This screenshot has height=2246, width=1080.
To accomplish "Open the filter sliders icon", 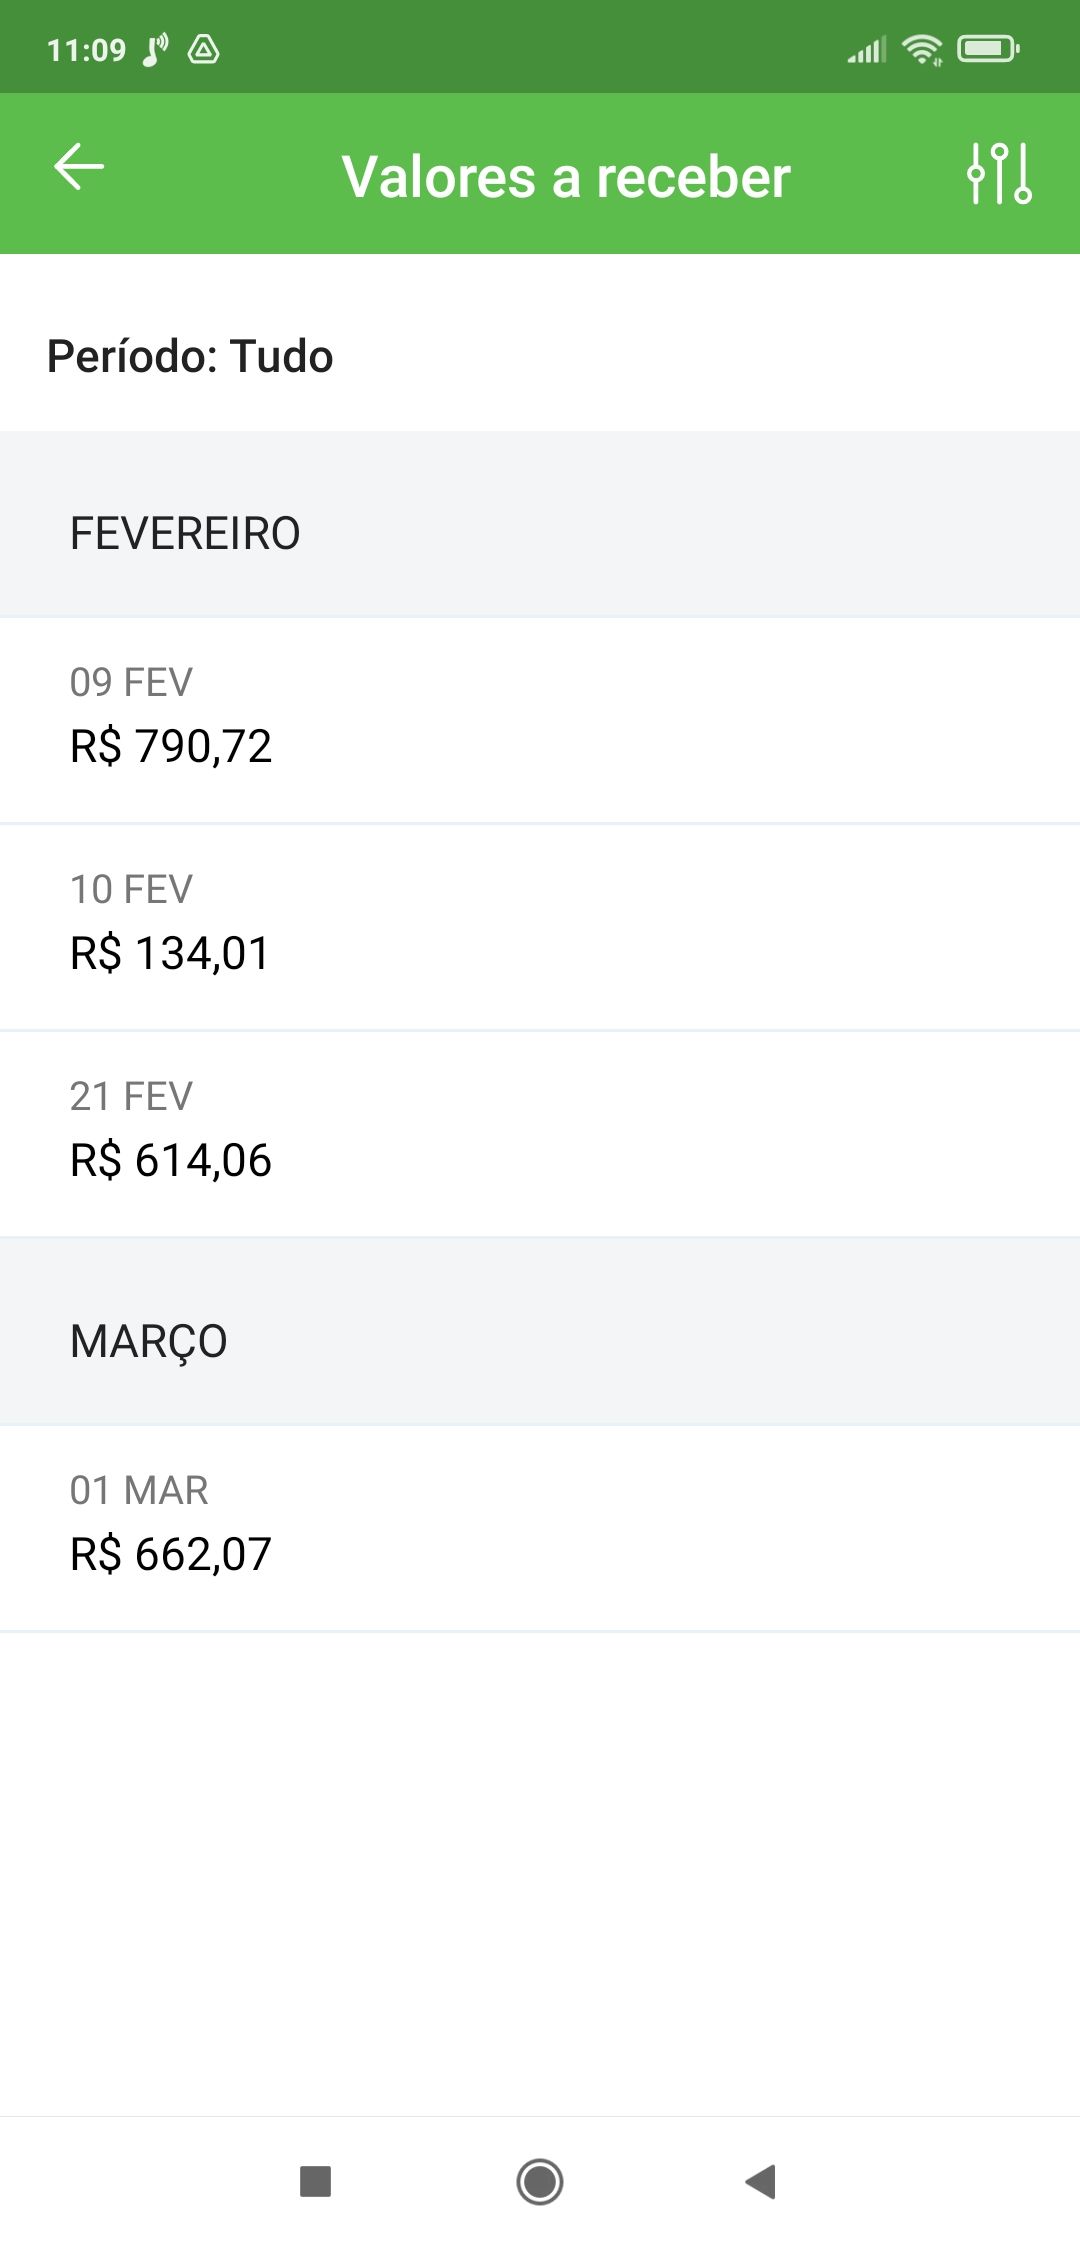I will click(999, 173).
